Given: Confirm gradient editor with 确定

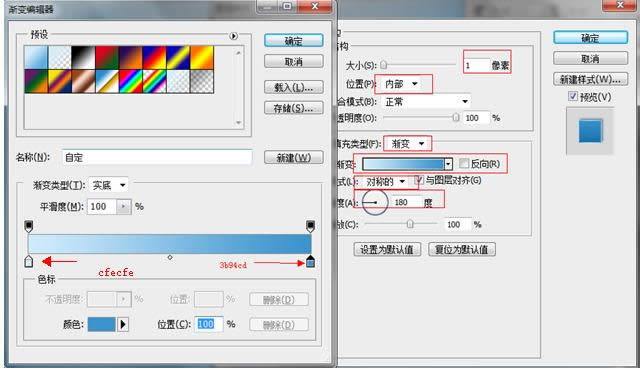Looking at the screenshot, I should click(293, 41).
